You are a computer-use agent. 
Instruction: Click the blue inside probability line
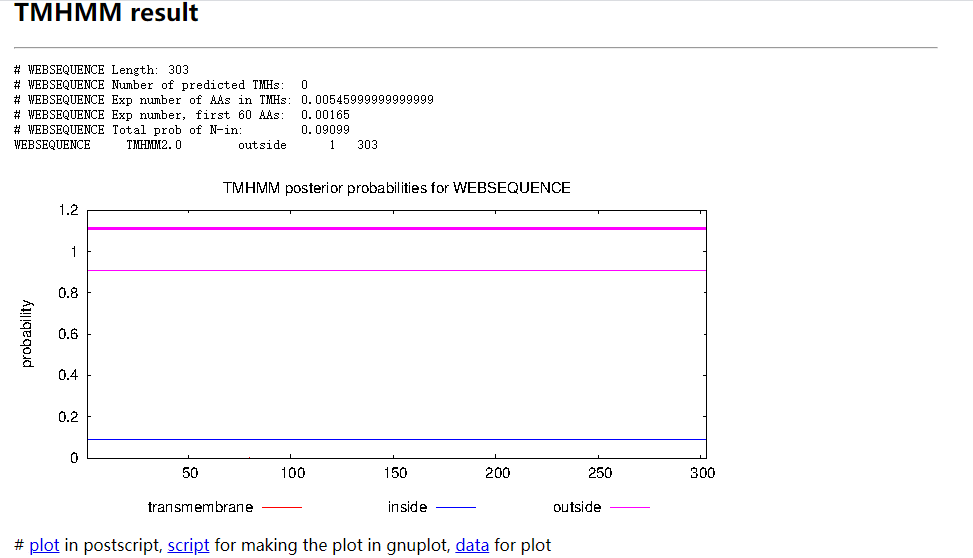click(x=397, y=439)
